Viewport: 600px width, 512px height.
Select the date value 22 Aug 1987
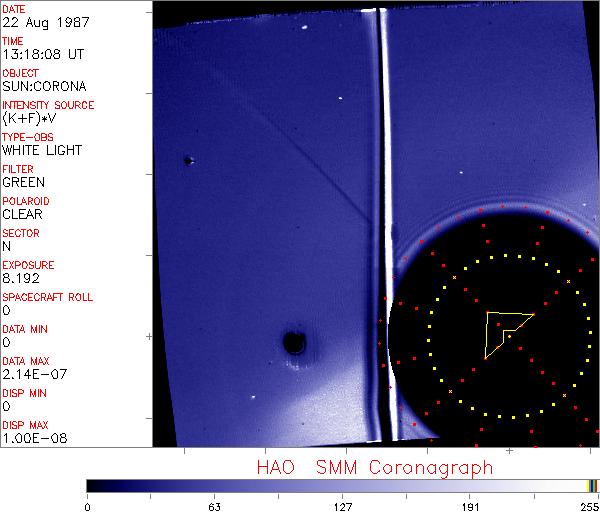click(42, 22)
